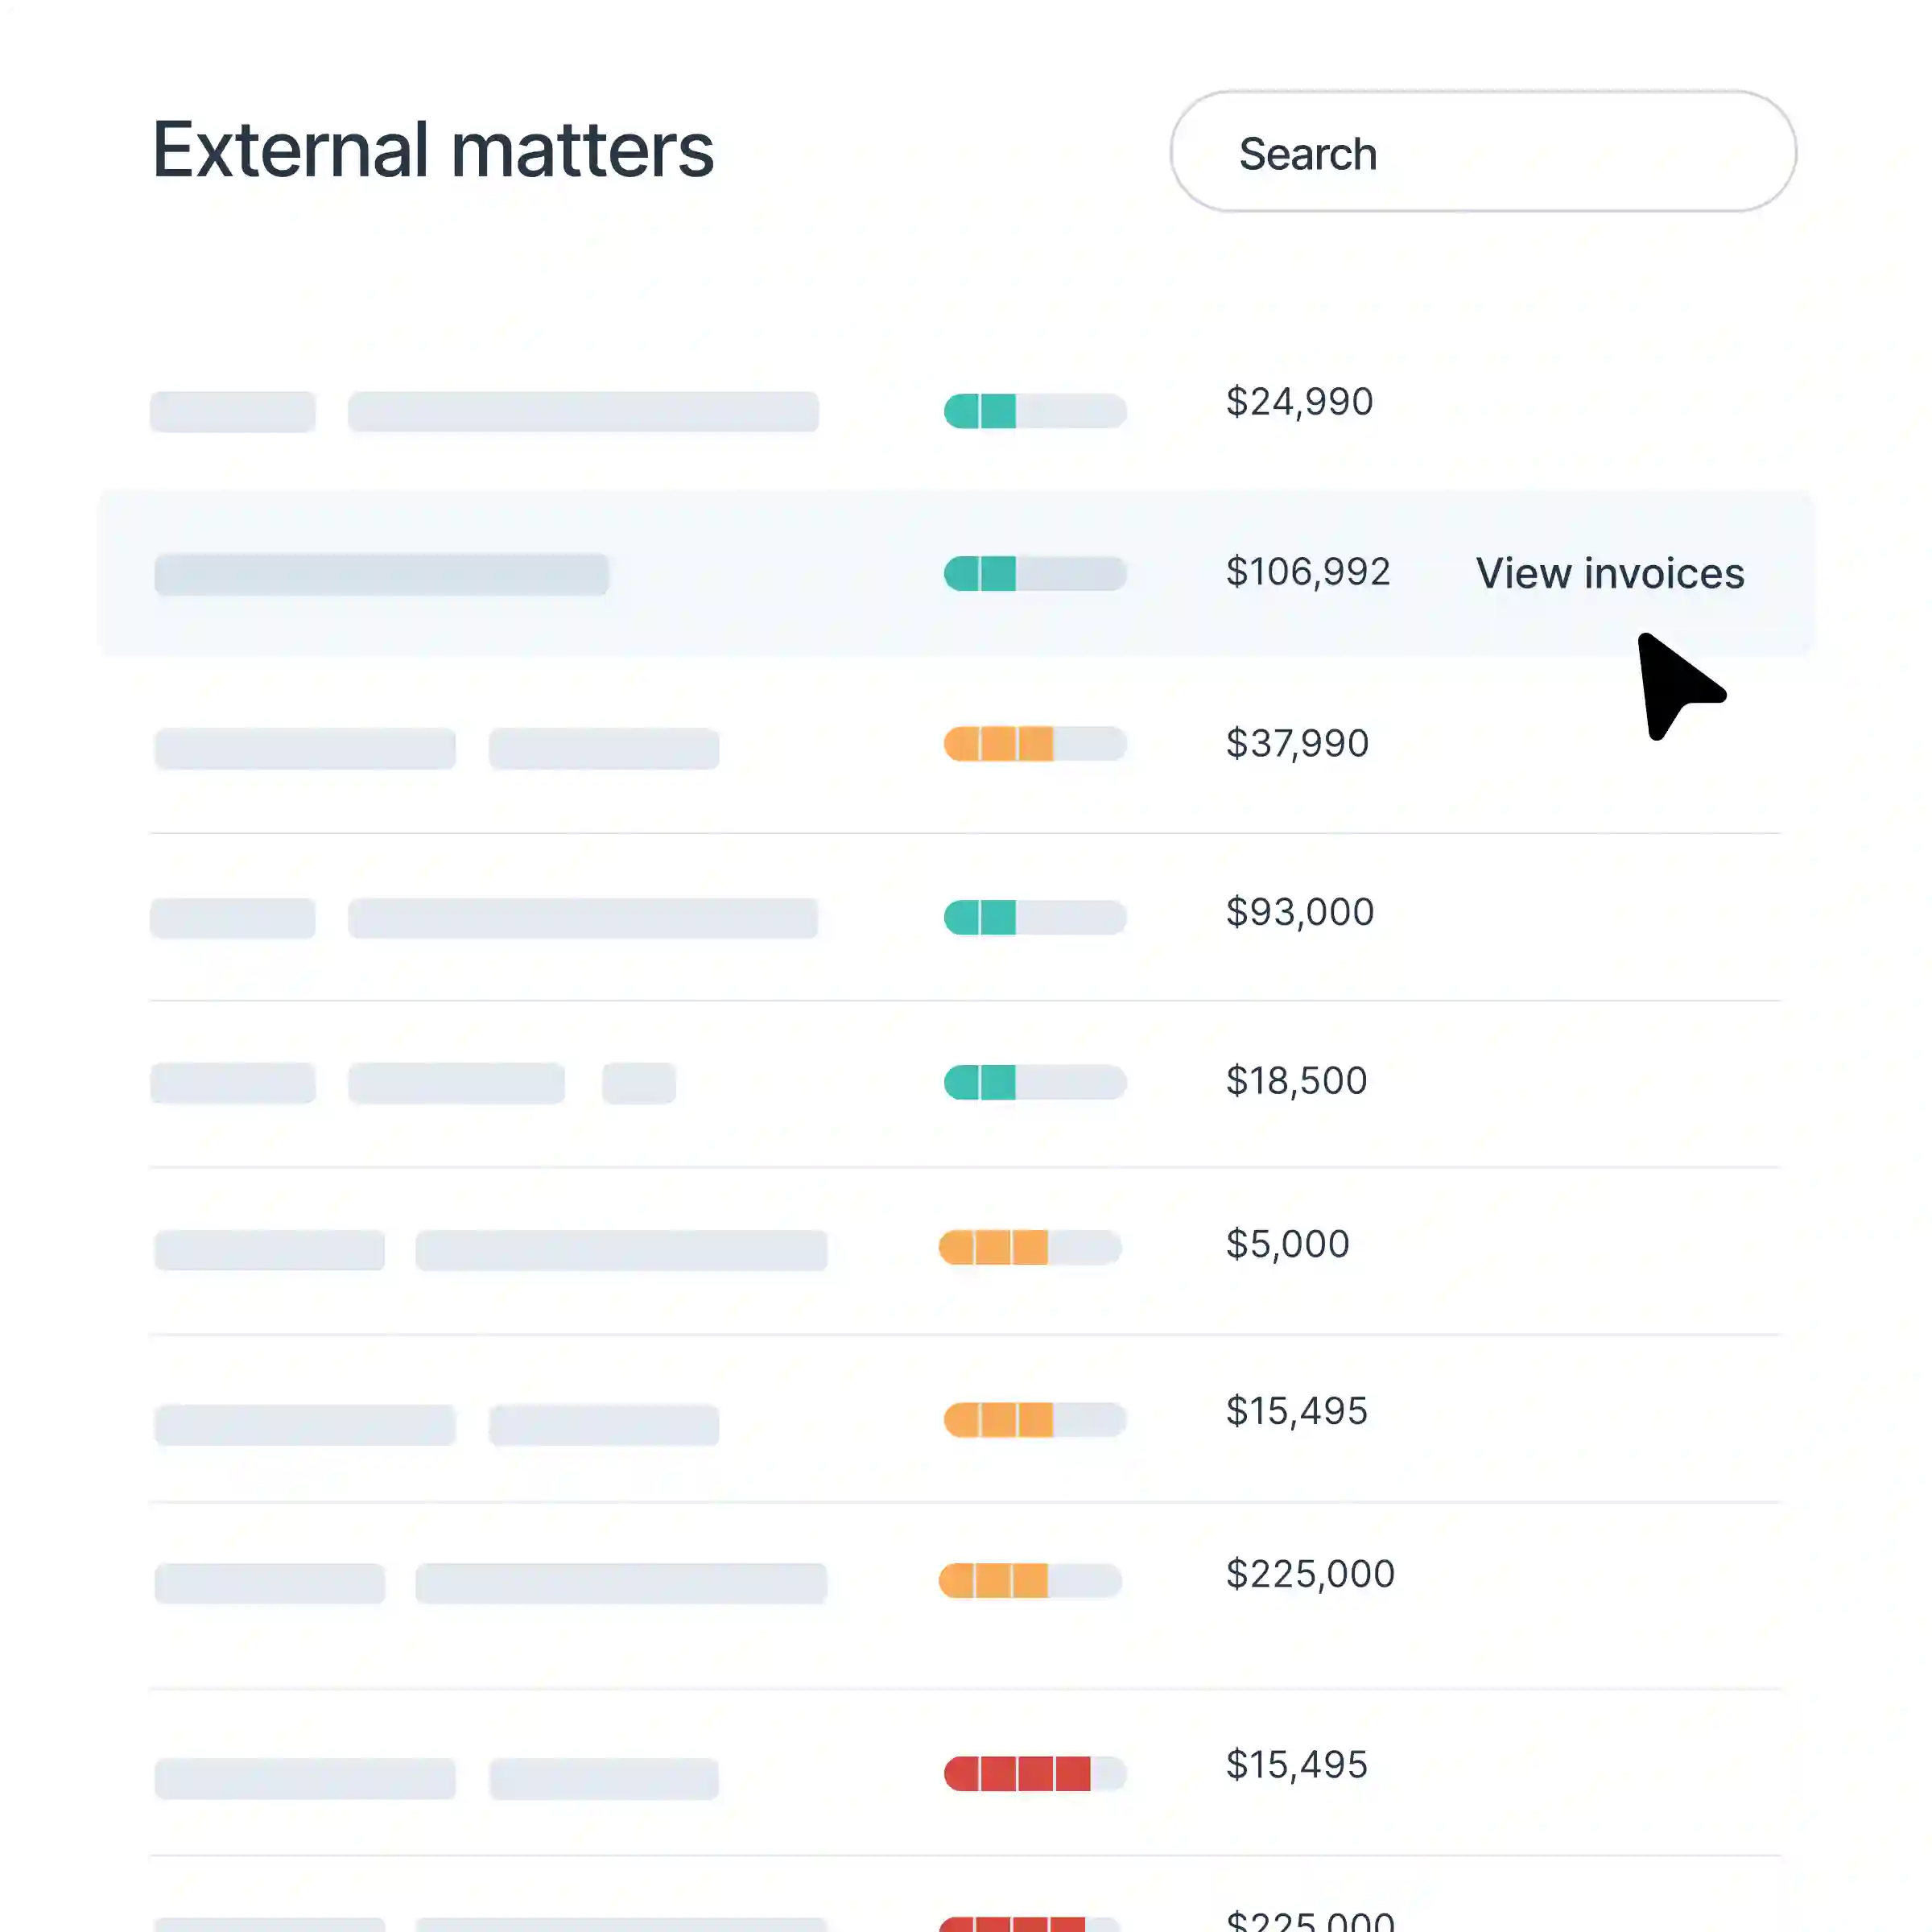The width and height of the screenshot is (1932, 1932).
Task: Click the $5,000 amount
Action: pos(1287,1243)
